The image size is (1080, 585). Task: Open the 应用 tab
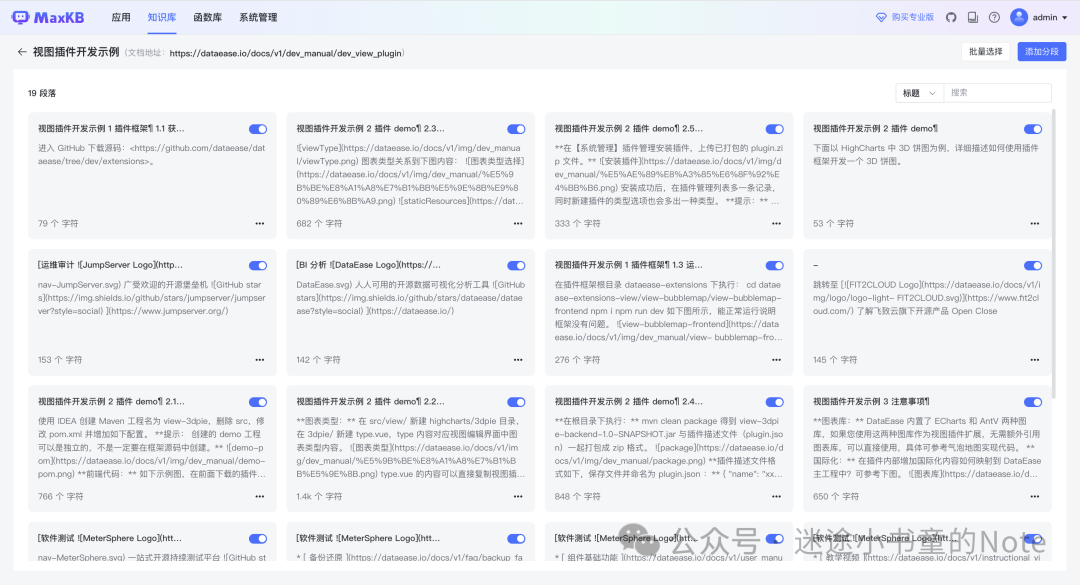(x=121, y=17)
